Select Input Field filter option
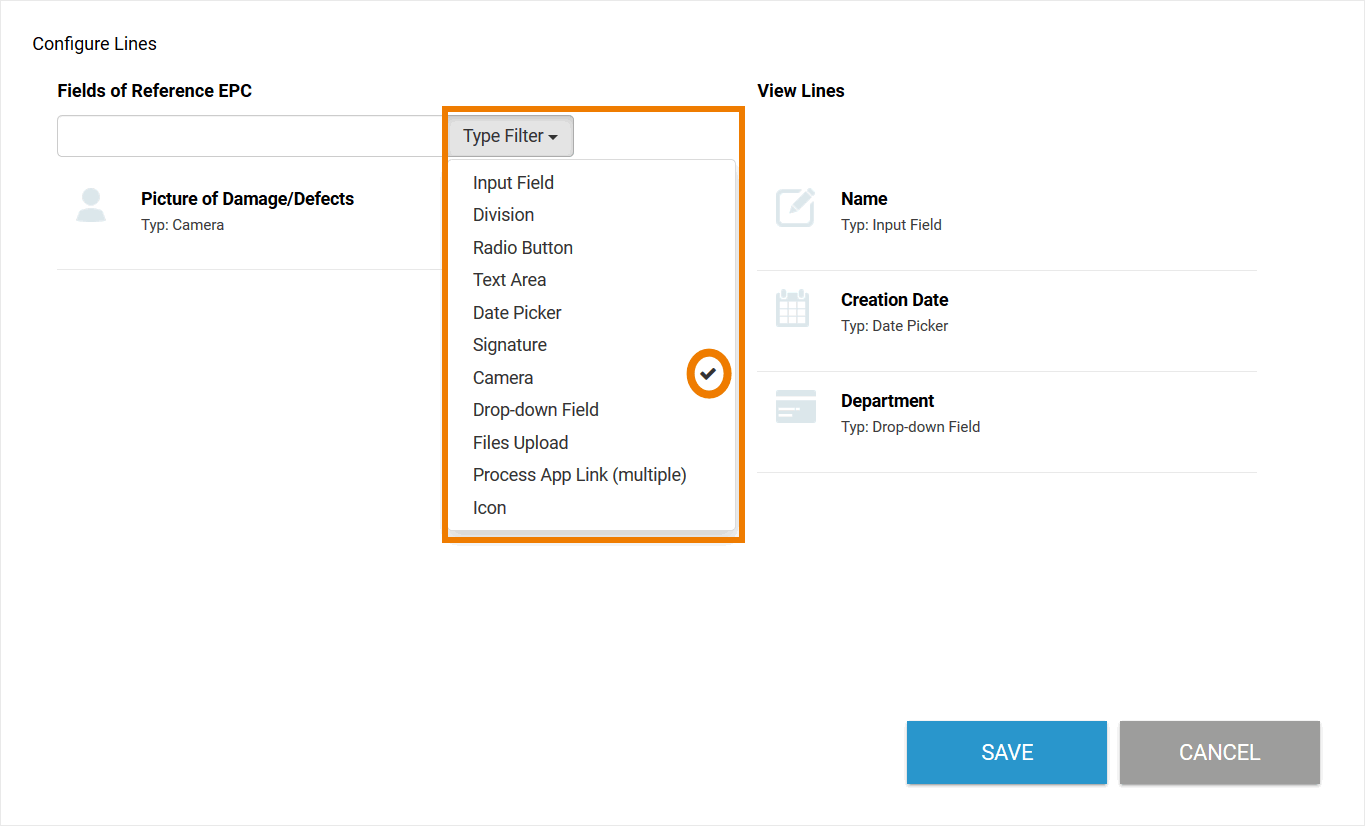 coord(513,183)
